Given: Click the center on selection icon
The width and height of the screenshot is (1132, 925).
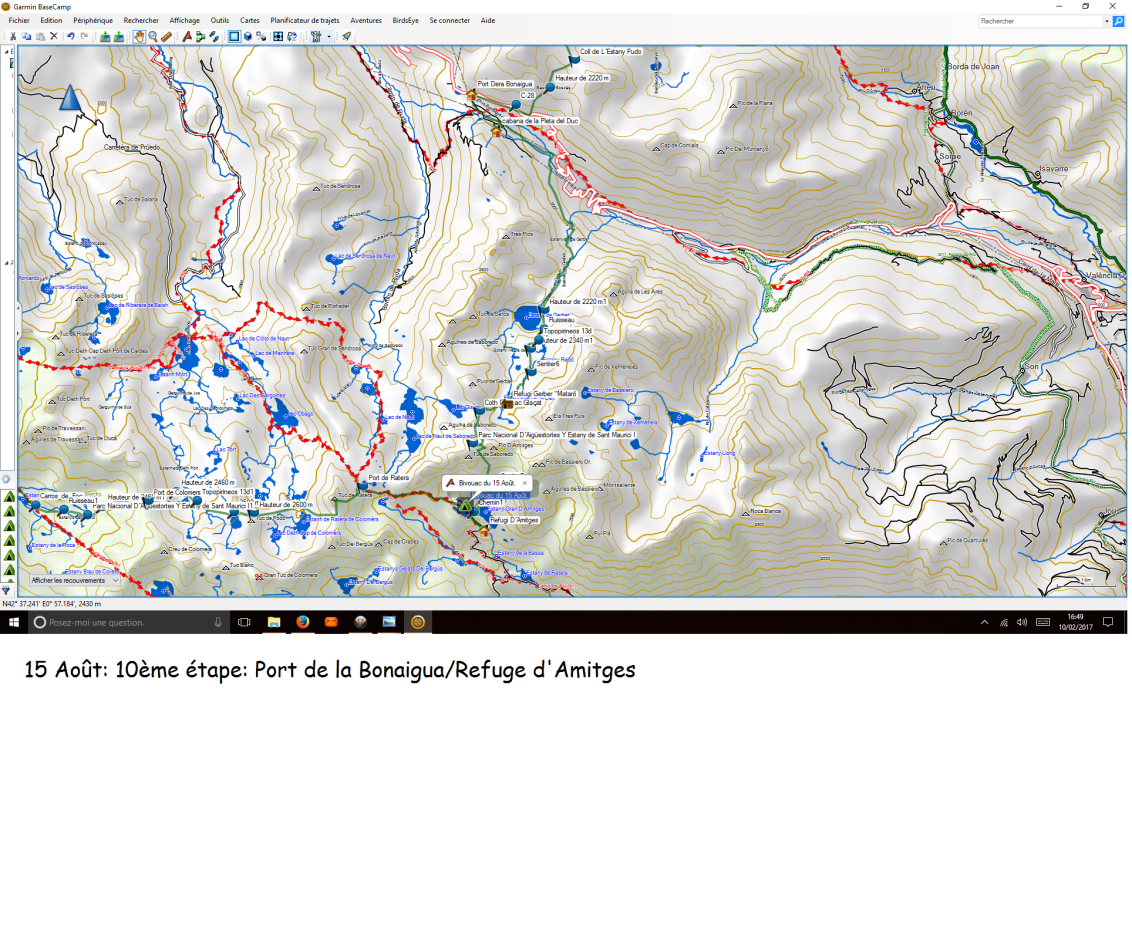Looking at the screenshot, I should click(x=278, y=36).
